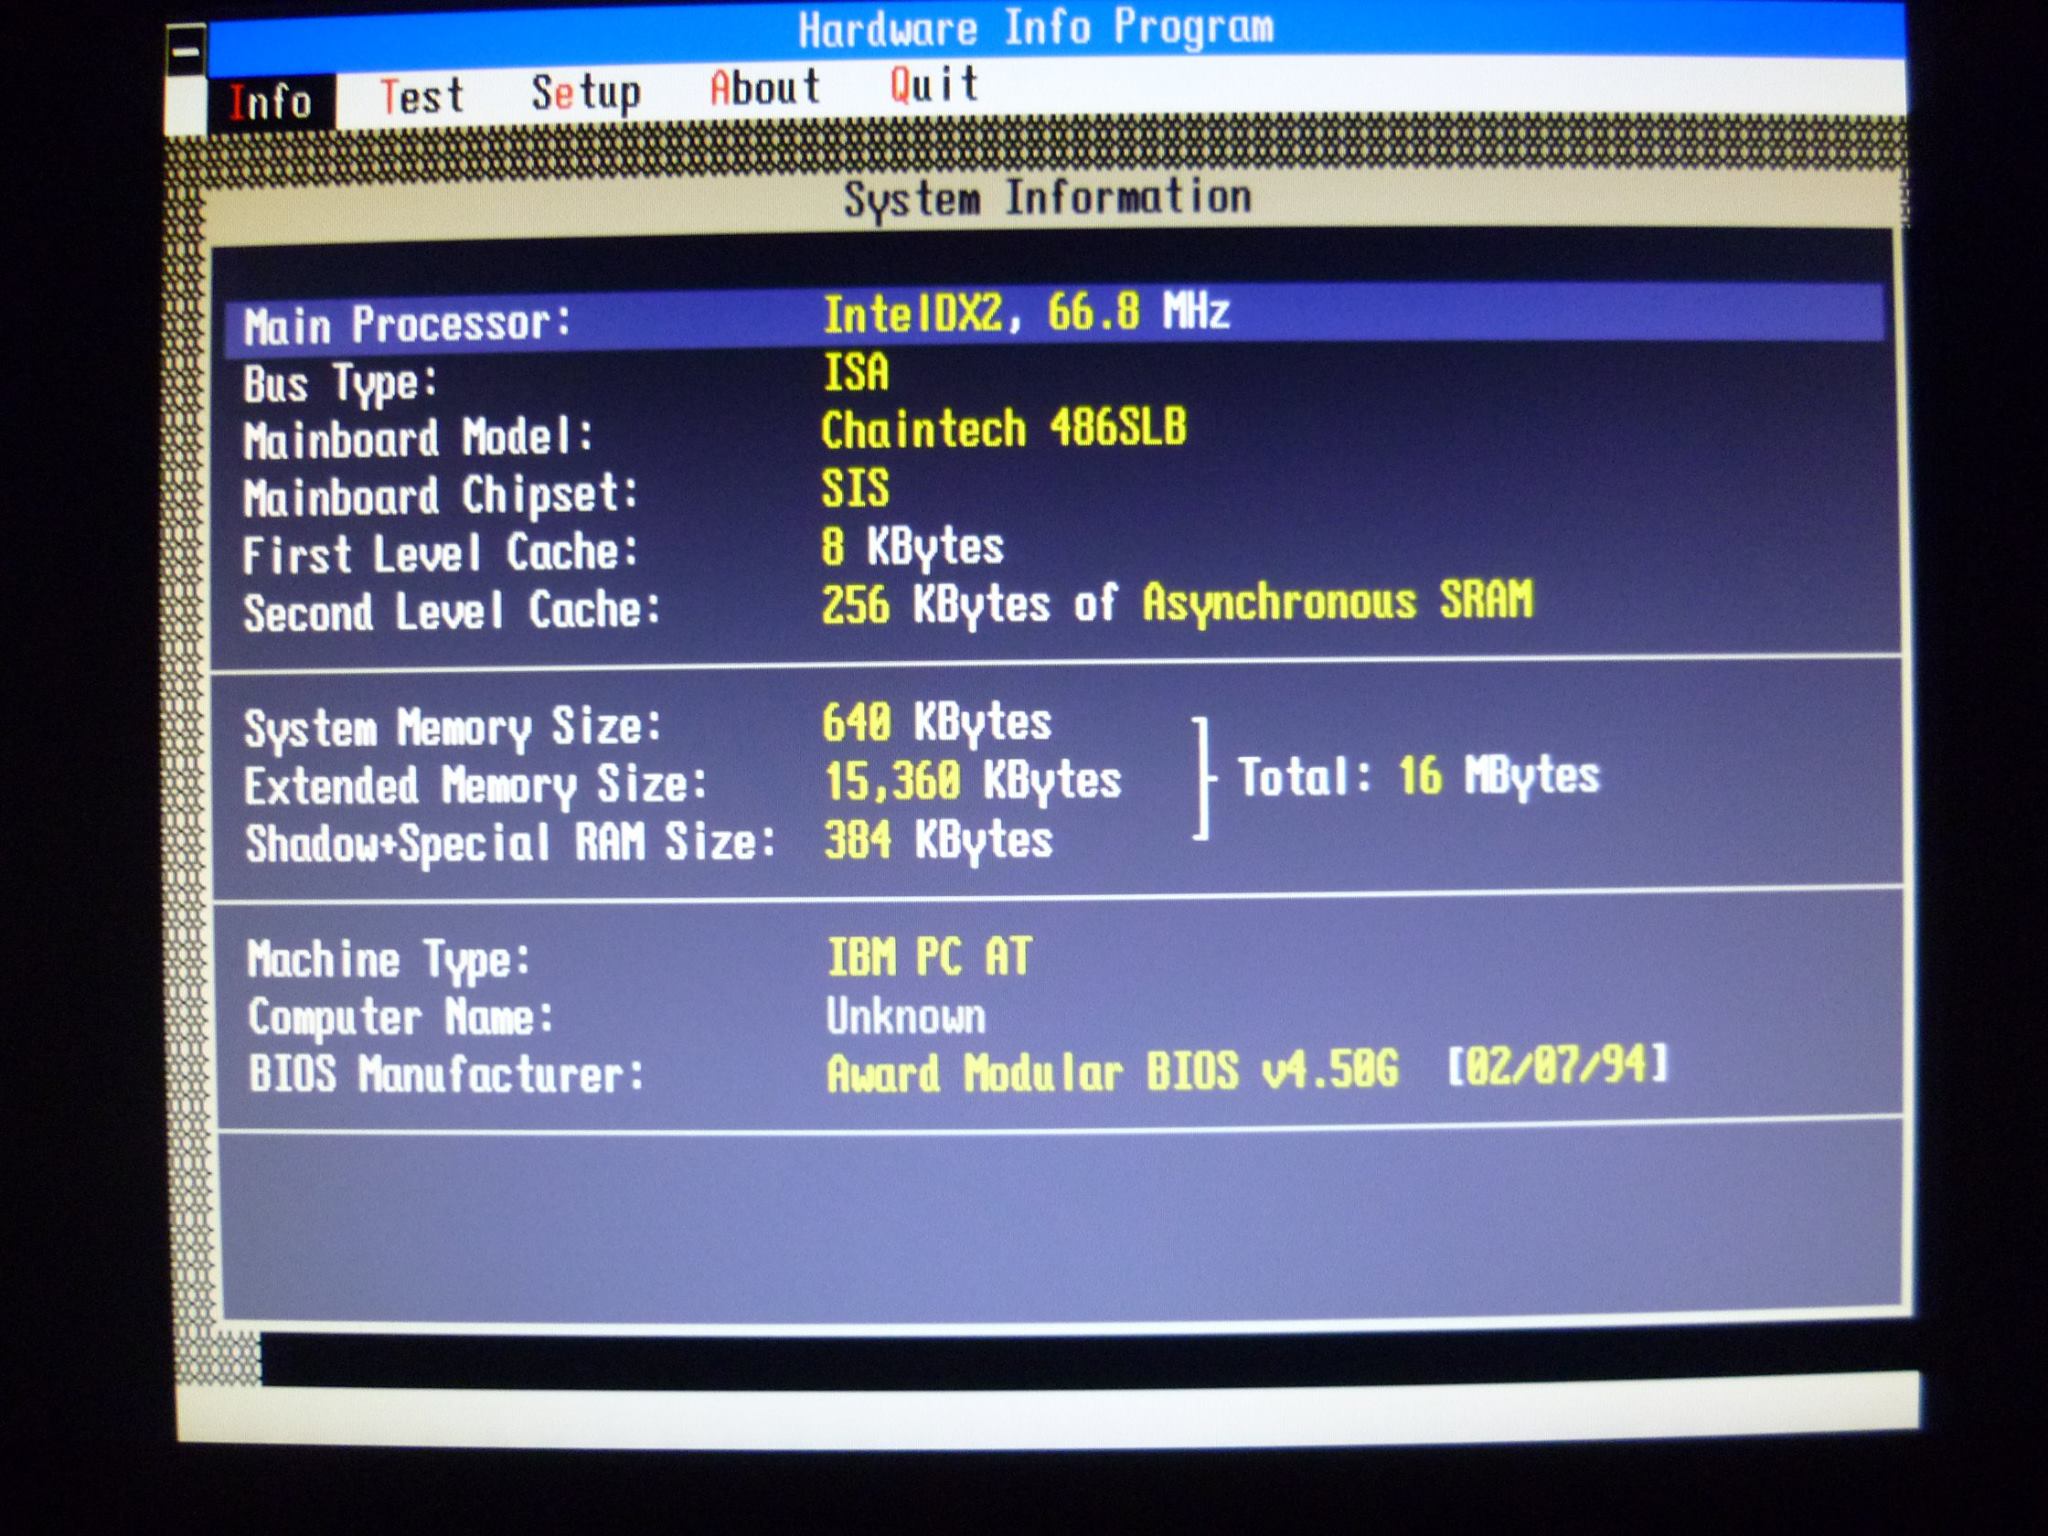Click the Shadow+Special RAM Size label

click(x=511, y=843)
